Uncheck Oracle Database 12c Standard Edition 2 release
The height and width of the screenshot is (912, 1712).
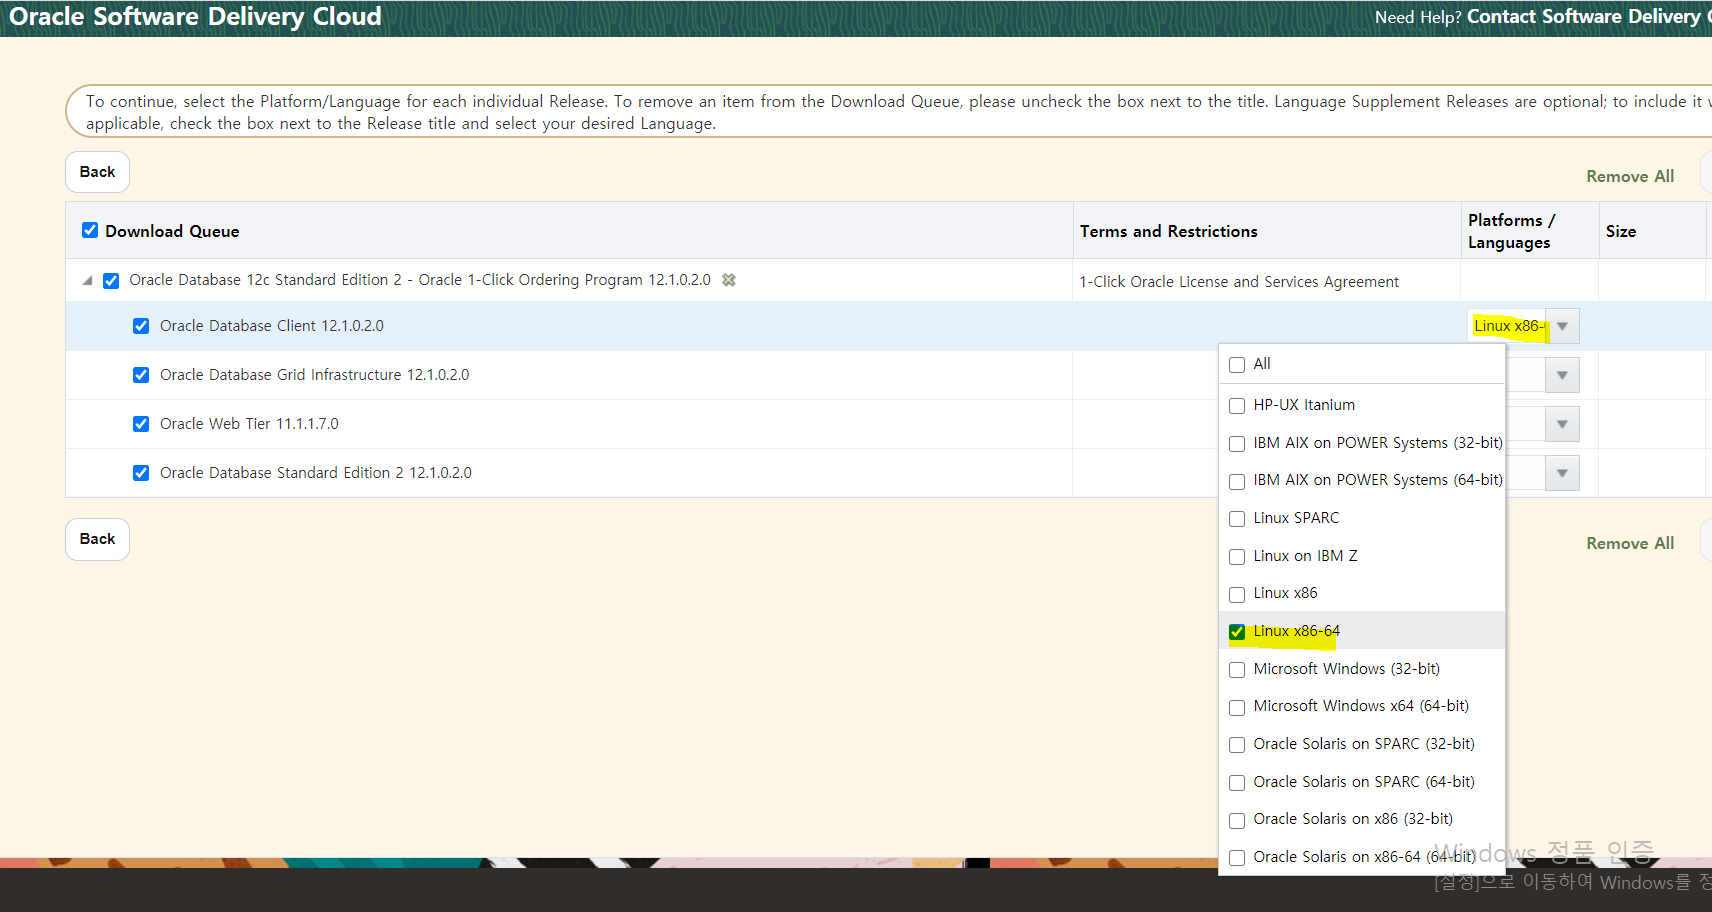point(111,281)
